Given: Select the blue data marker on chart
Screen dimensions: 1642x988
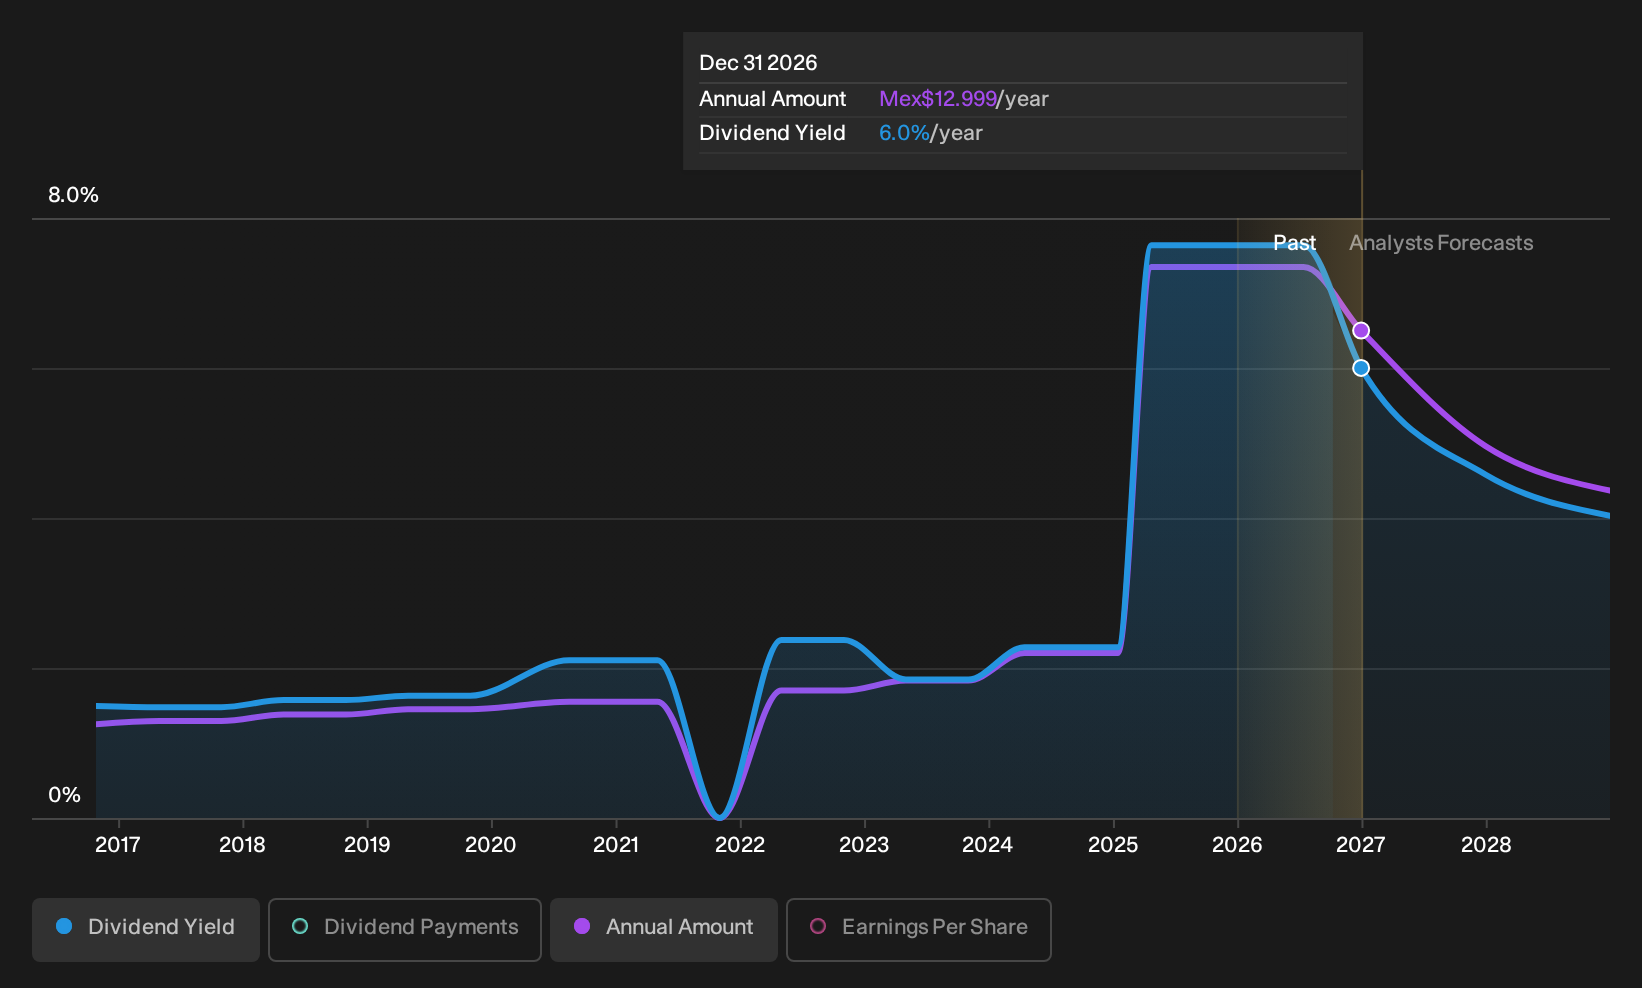Looking at the screenshot, I should [1361, 368].
